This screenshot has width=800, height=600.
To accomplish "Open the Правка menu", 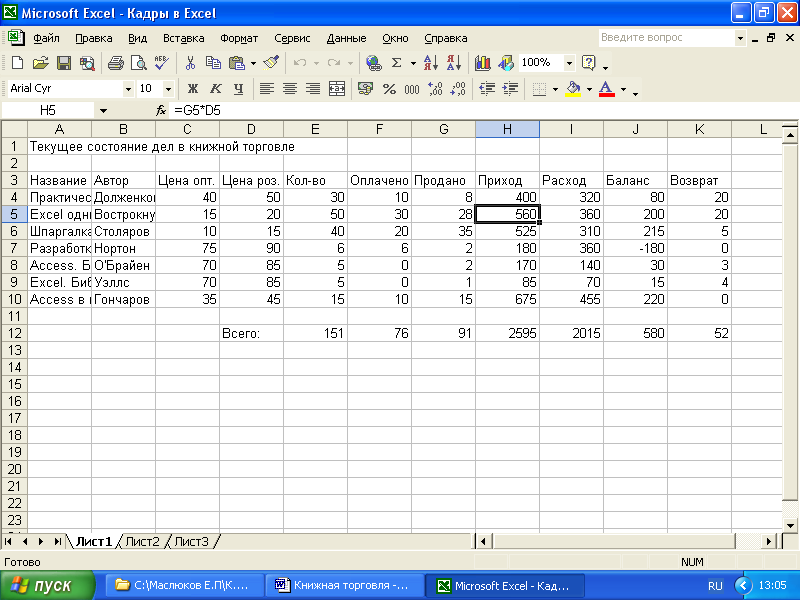I will [x=94, y=38].
